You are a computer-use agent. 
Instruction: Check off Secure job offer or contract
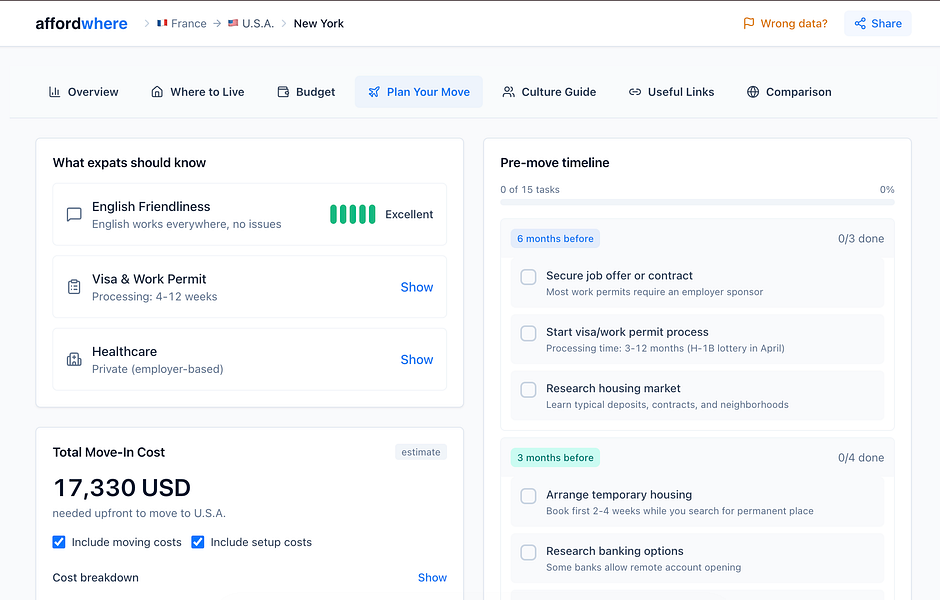click(x=528, y=277)
